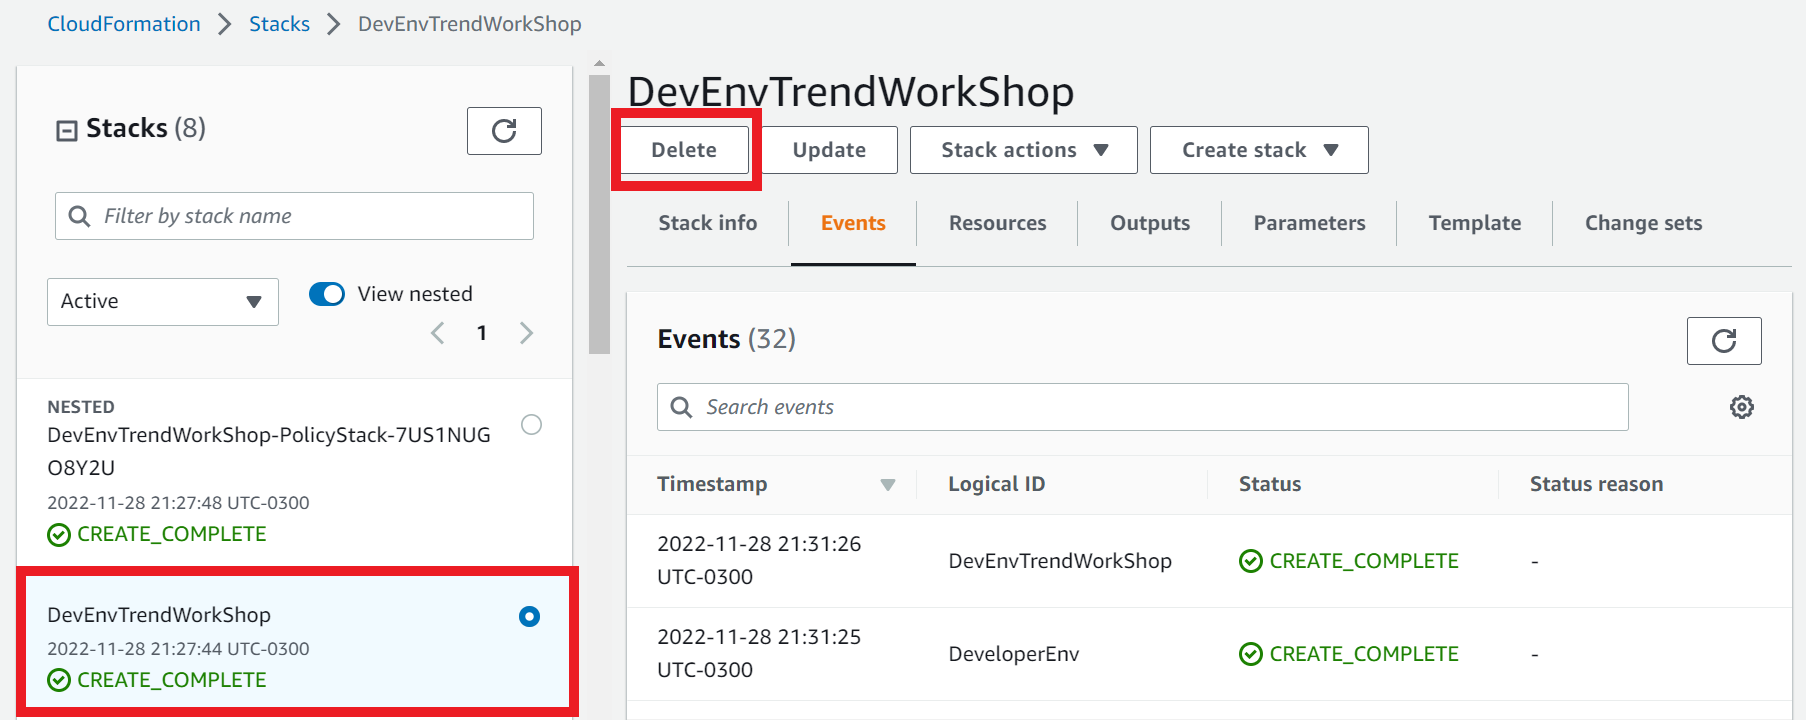
Task: Switch to the Stack info tab
Action: pos(708,223)
